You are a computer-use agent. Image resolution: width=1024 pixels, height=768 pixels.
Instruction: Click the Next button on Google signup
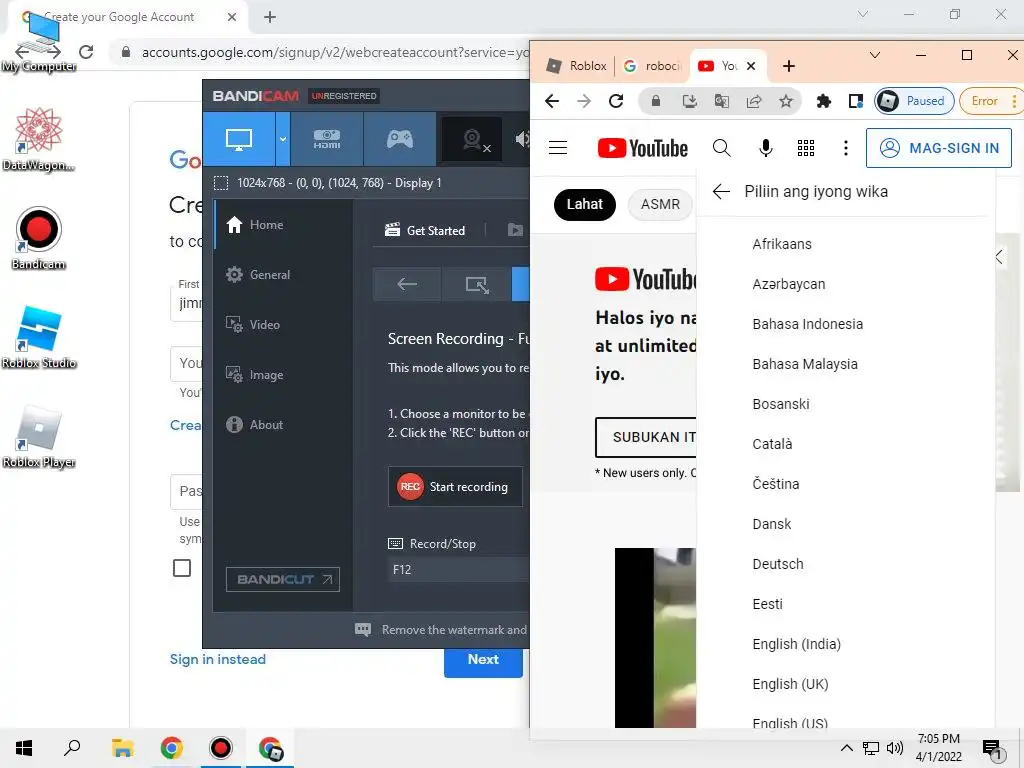point(483,660)
